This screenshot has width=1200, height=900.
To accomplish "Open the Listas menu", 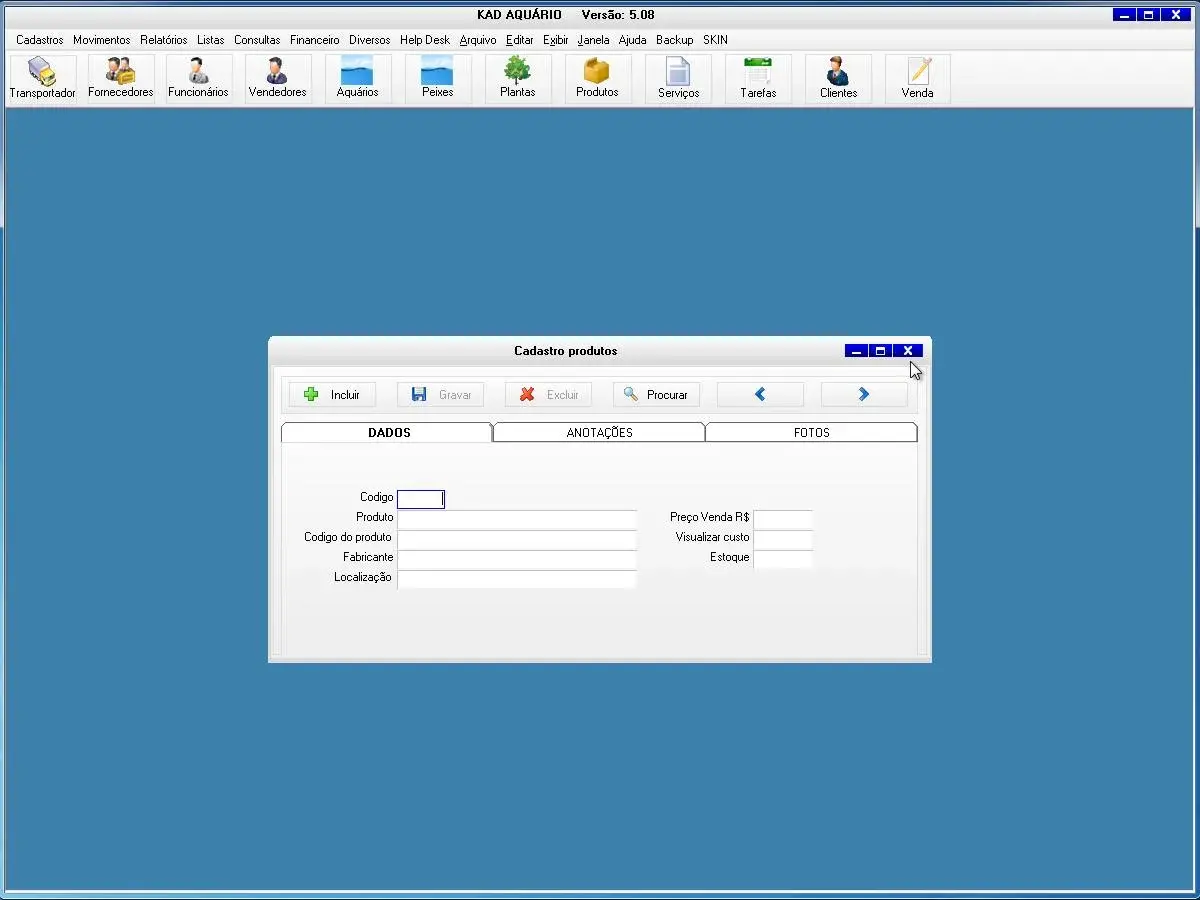I will [x=211, y=40].
